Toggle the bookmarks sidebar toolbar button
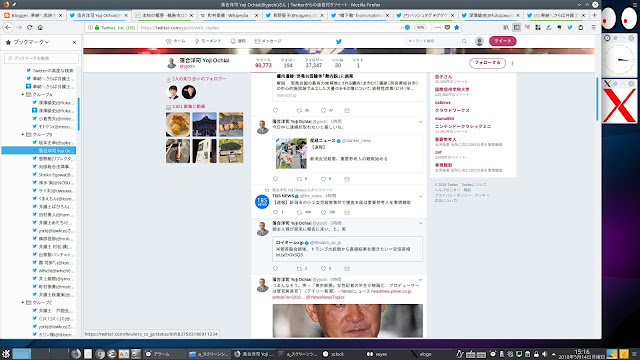Screen dimensions: 640x360 [516, 27]
